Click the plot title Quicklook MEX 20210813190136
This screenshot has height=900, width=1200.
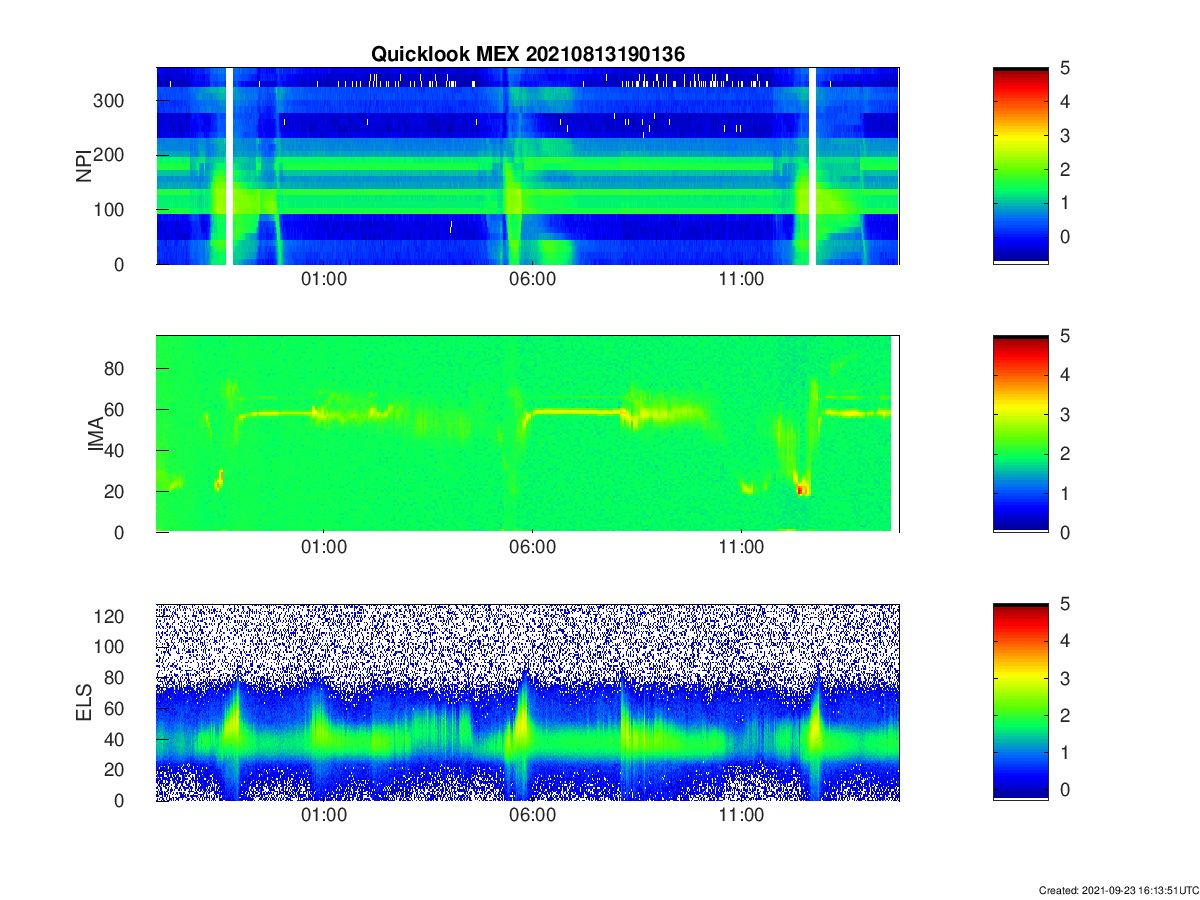[528, 54]
